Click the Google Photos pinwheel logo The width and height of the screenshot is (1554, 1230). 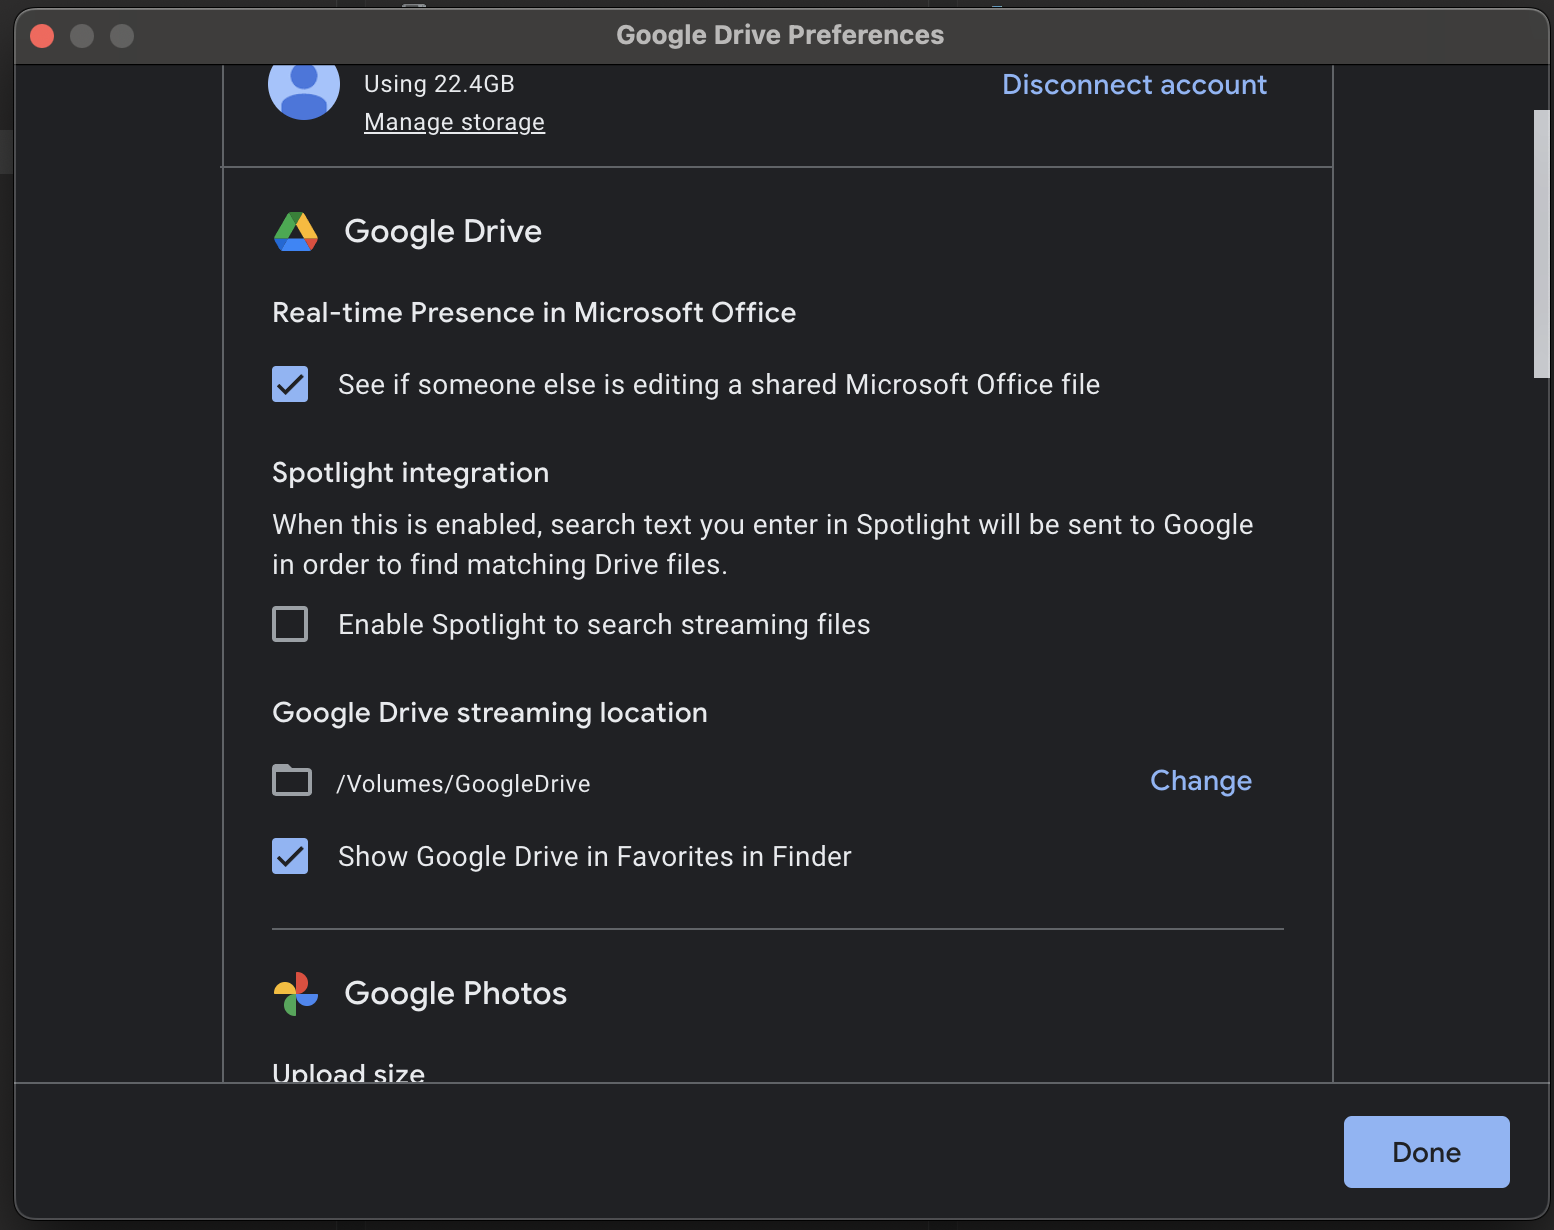[296, 994]
